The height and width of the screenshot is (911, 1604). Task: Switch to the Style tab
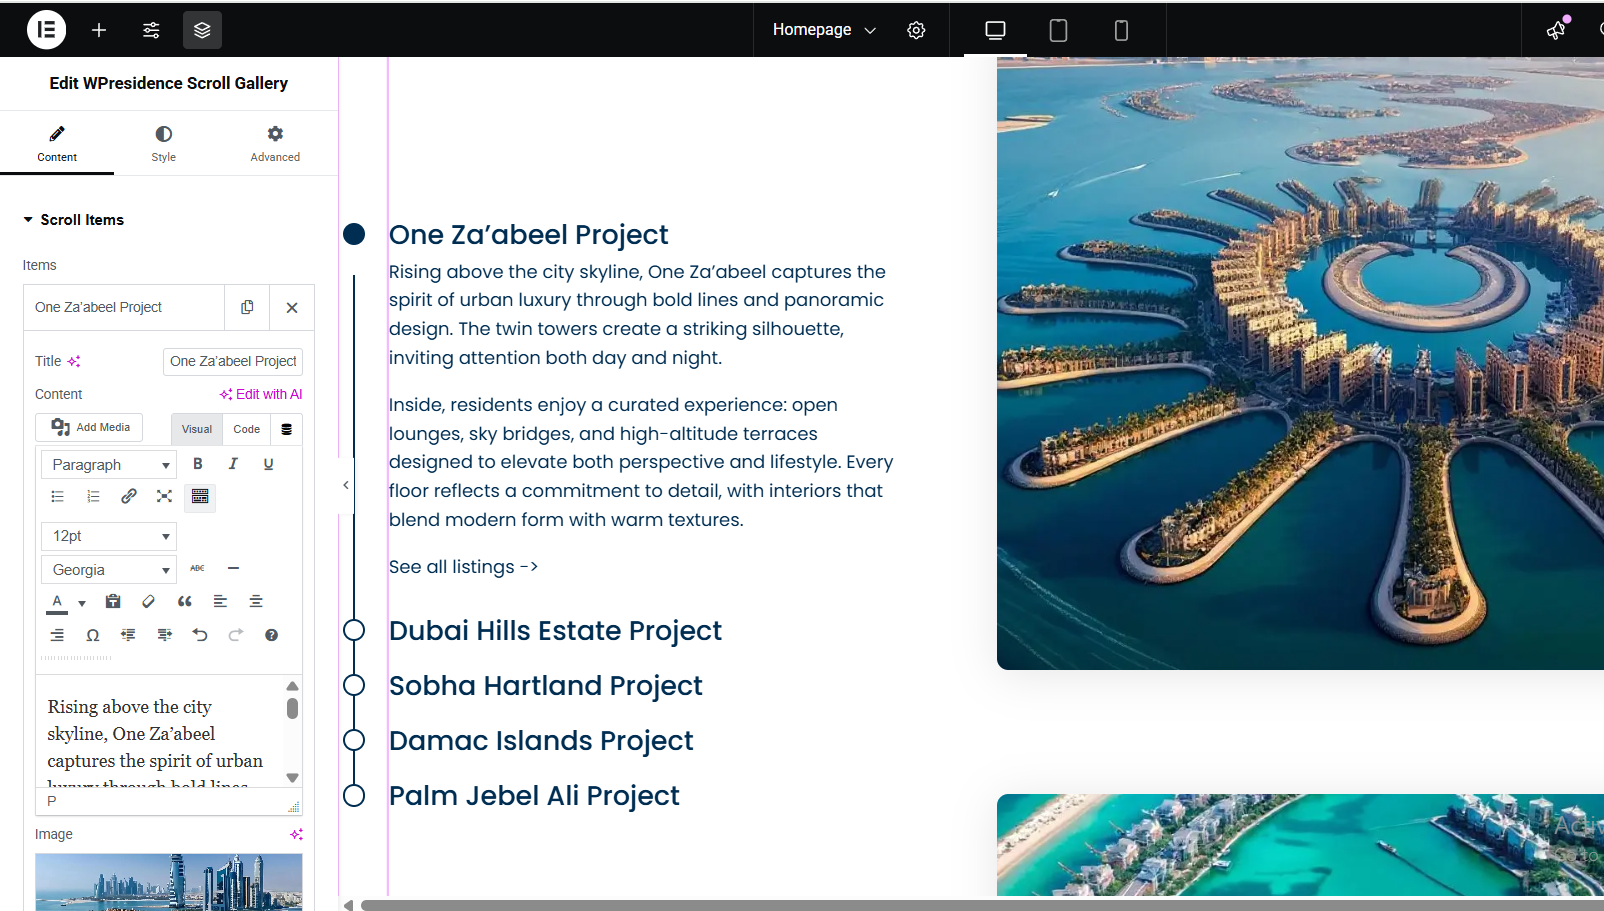[x=163, y=144]
